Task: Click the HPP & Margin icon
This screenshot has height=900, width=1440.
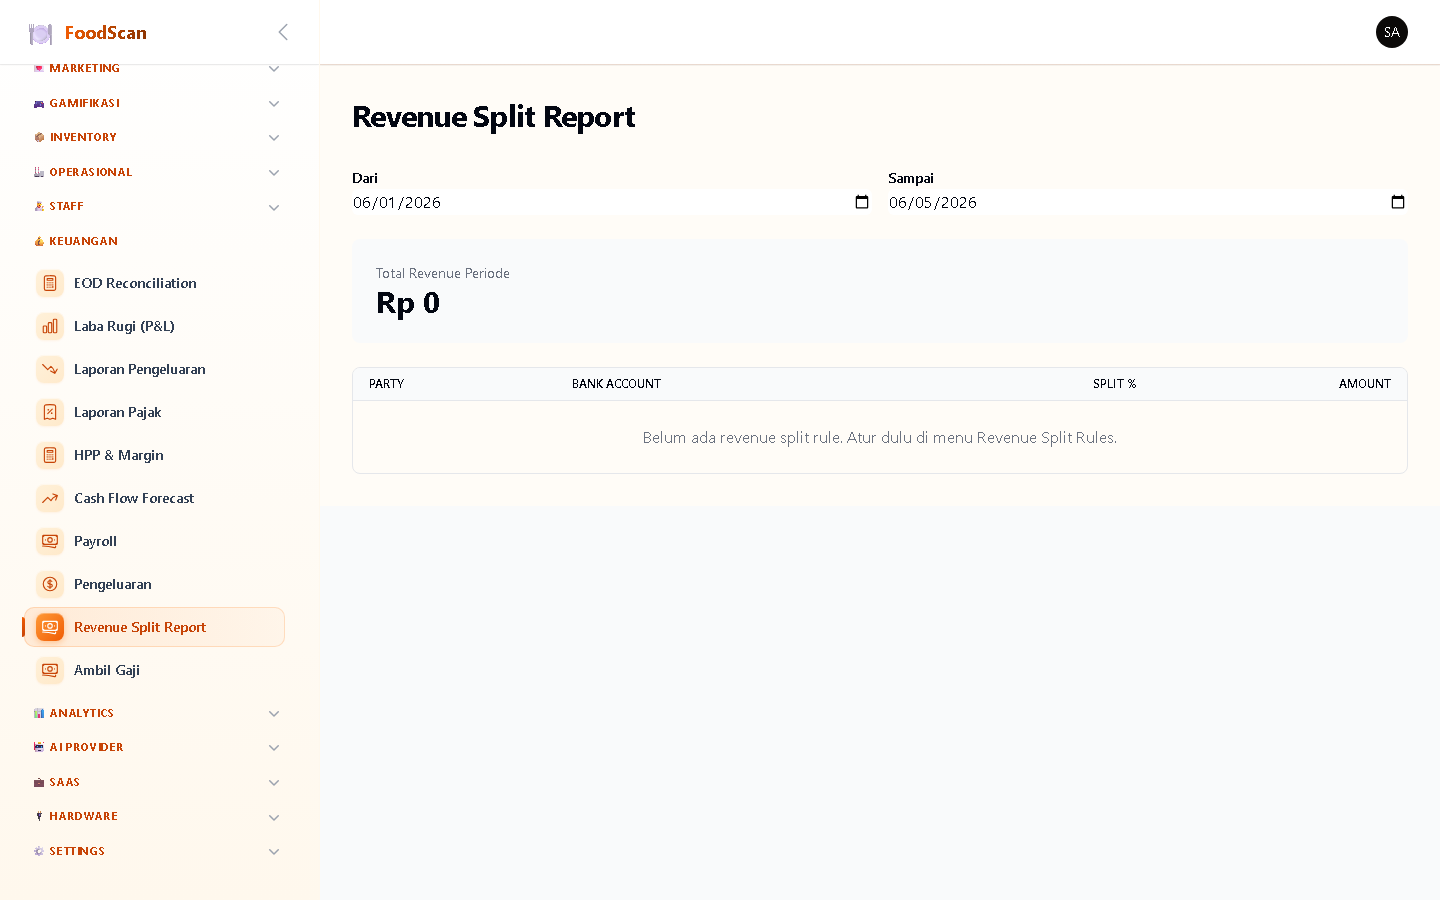Action: (x=50, y=455)
